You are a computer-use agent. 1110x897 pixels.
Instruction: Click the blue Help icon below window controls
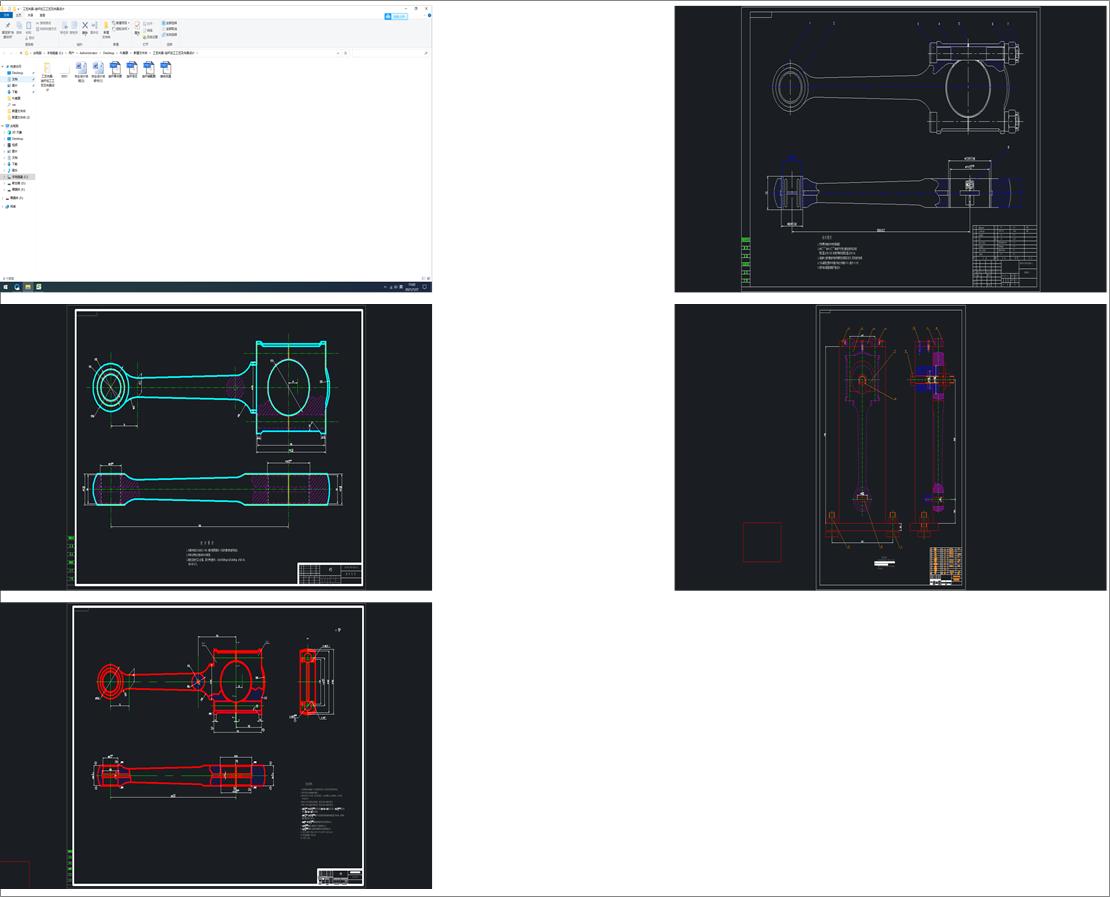429,16
